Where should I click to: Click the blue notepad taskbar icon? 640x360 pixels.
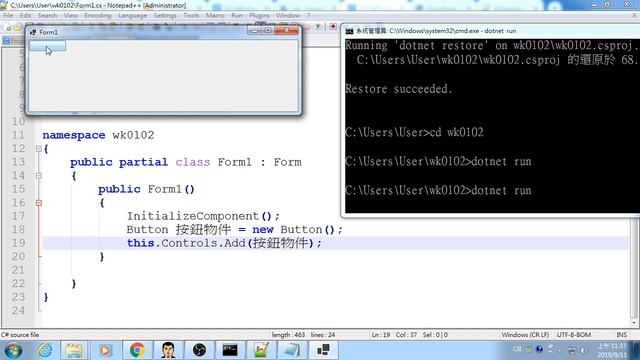point(292,350)
